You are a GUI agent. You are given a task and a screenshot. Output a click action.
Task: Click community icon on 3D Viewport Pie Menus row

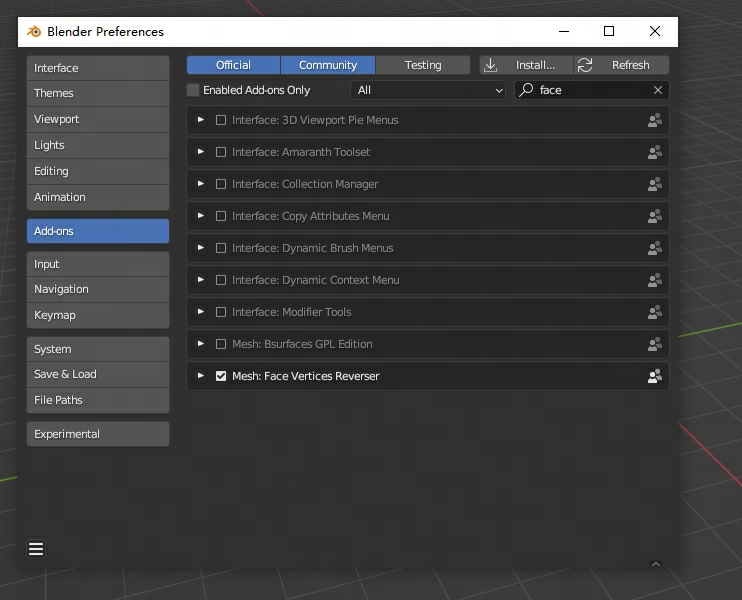655,120
